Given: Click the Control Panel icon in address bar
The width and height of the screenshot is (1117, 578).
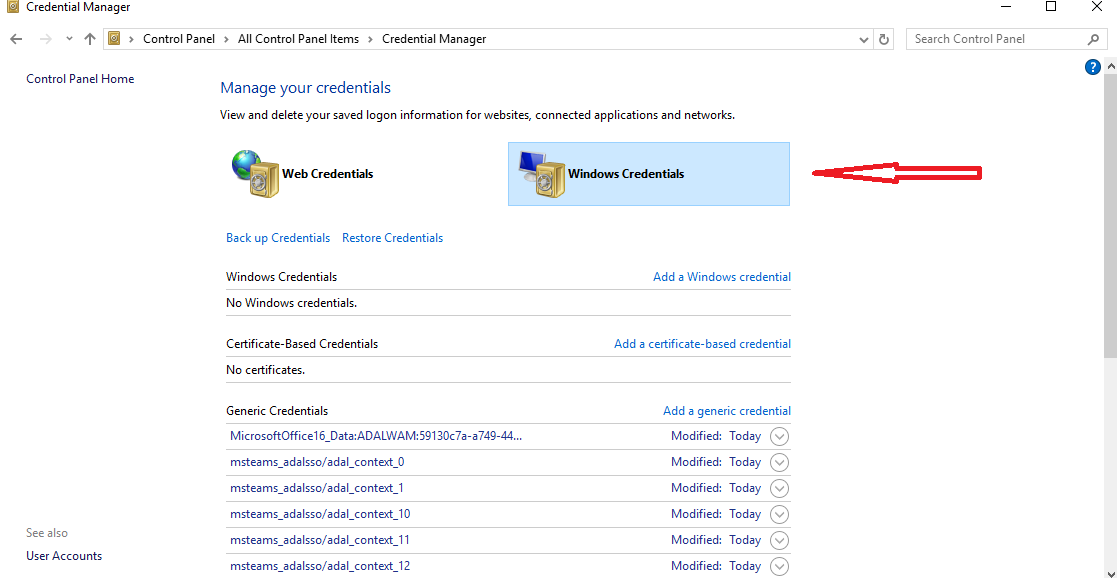Looking at the screenshot, I should (114, 38).
